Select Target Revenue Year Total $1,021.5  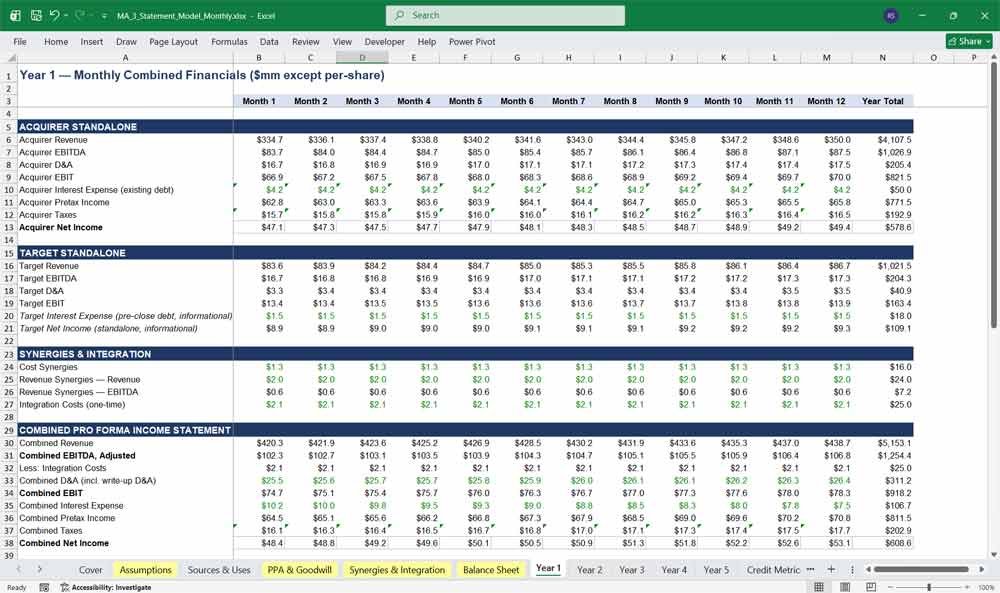[883, 266]
